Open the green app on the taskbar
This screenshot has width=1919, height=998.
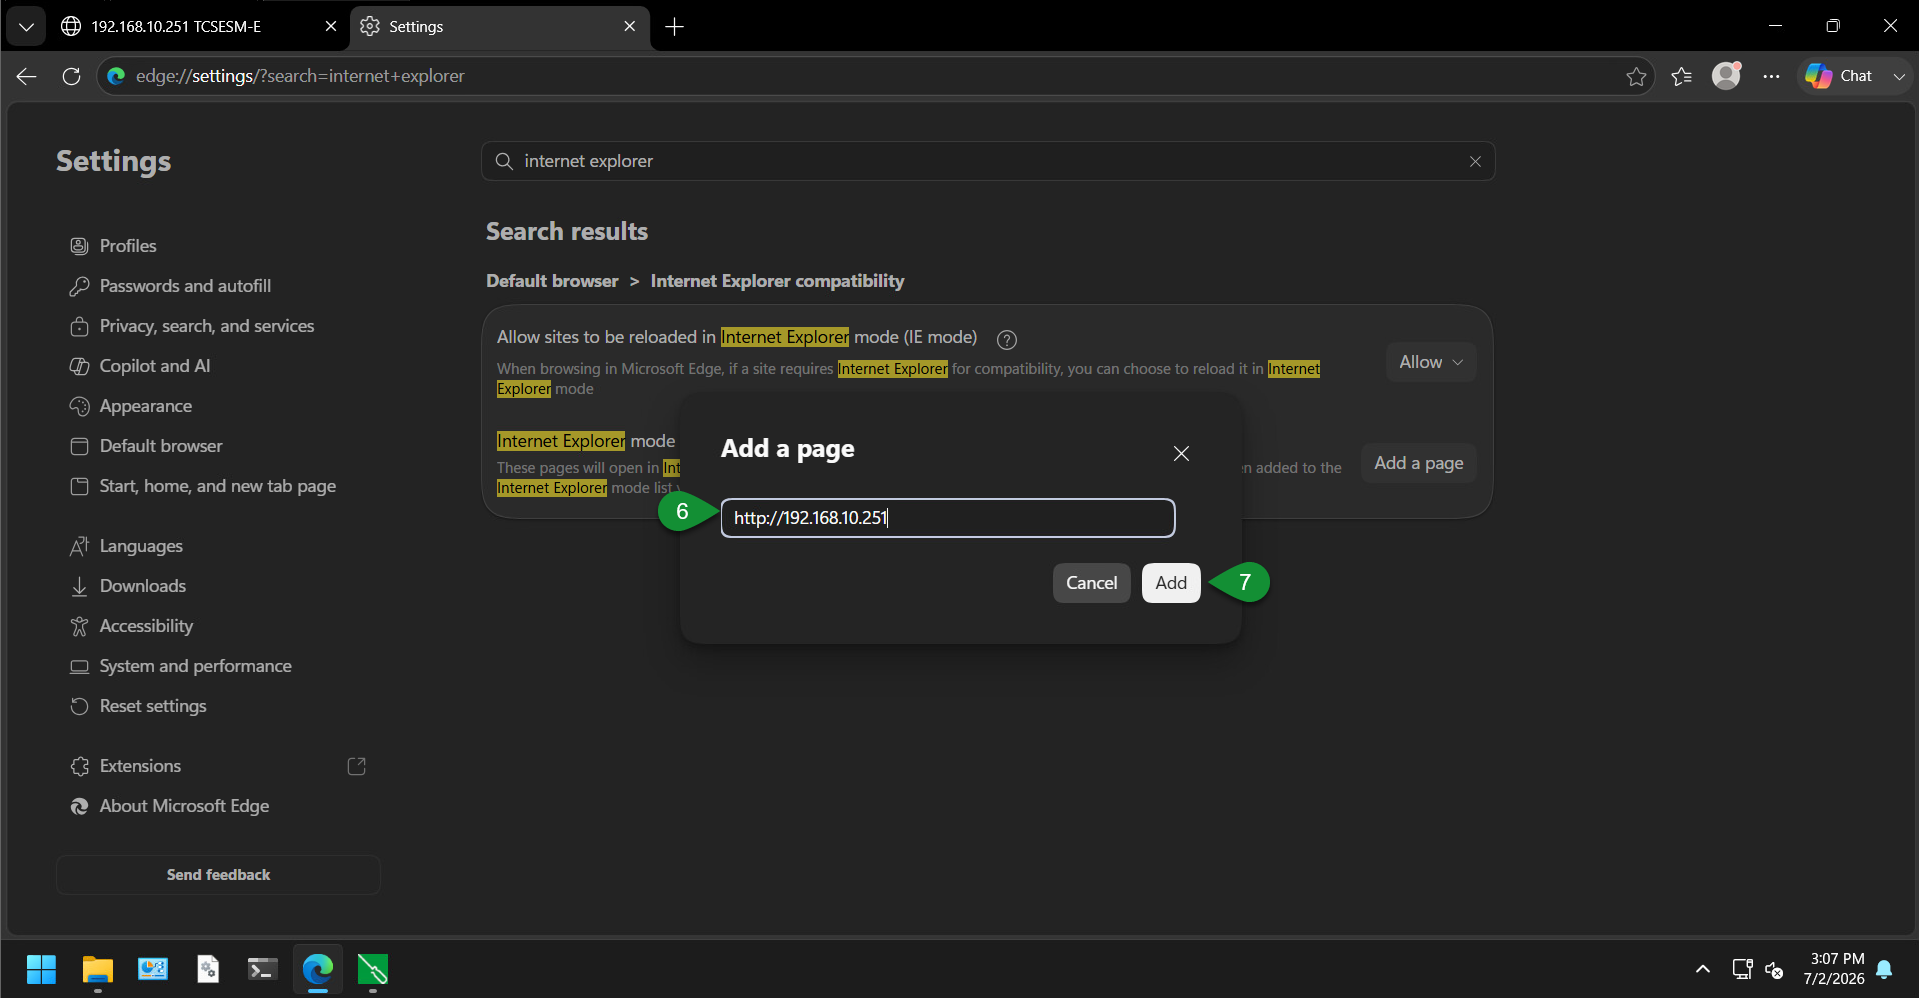(372, 969)
